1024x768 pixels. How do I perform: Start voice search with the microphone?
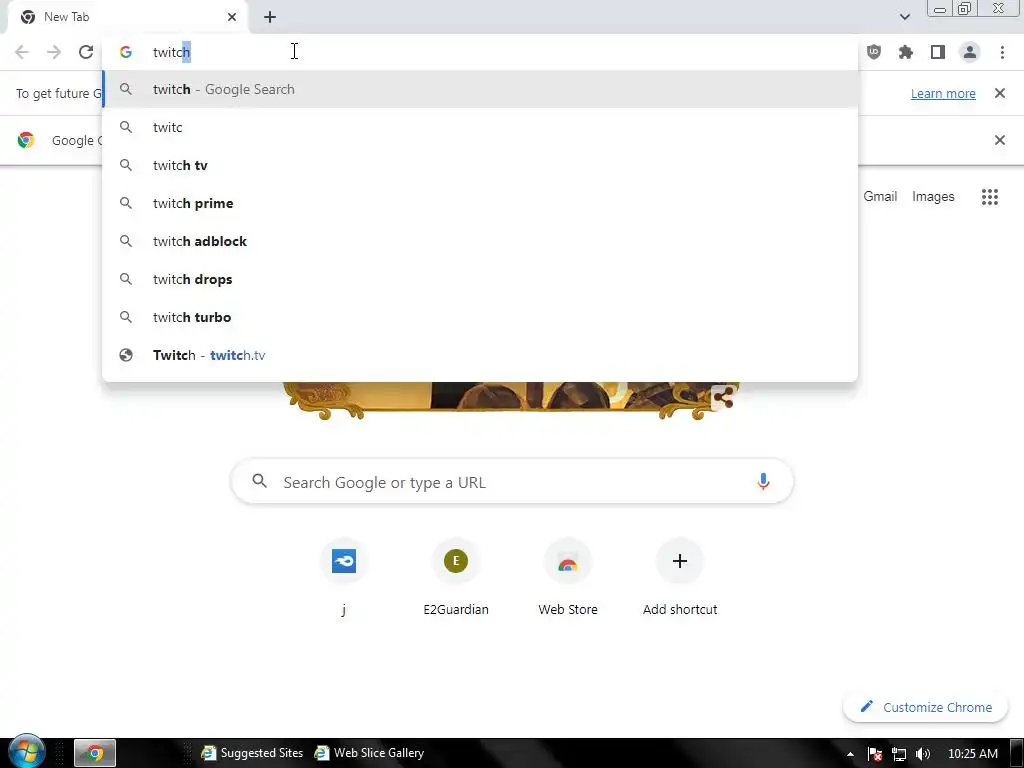[x=763, y=482]
